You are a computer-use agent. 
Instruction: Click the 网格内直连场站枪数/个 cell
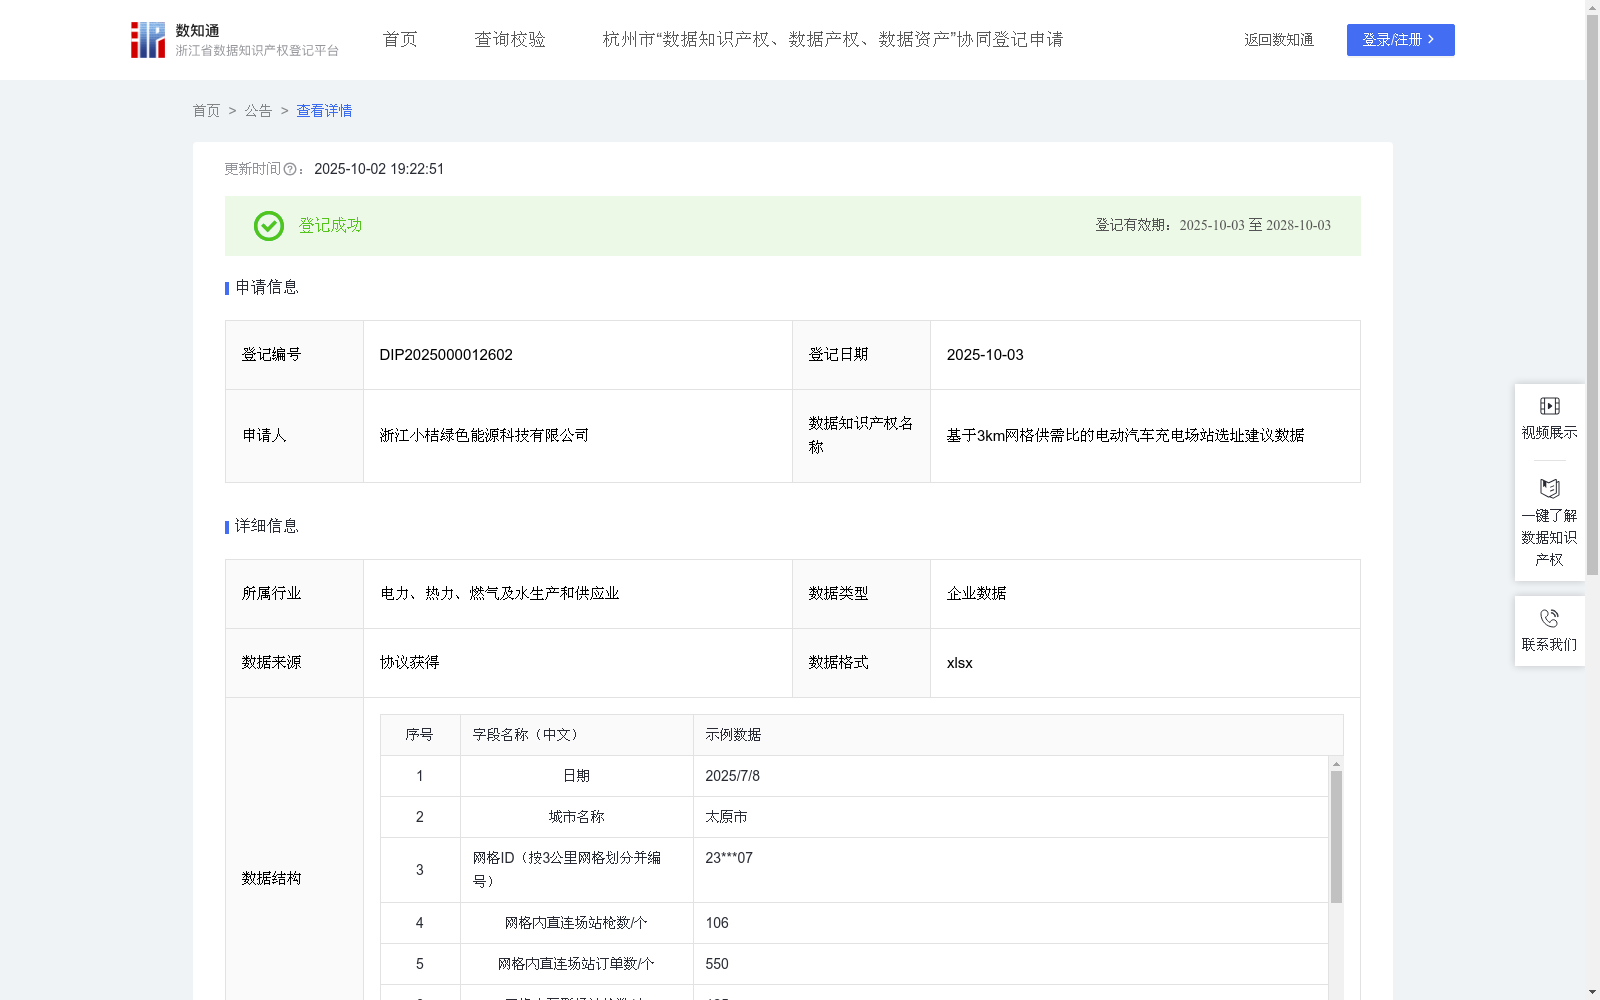(576, 923)
